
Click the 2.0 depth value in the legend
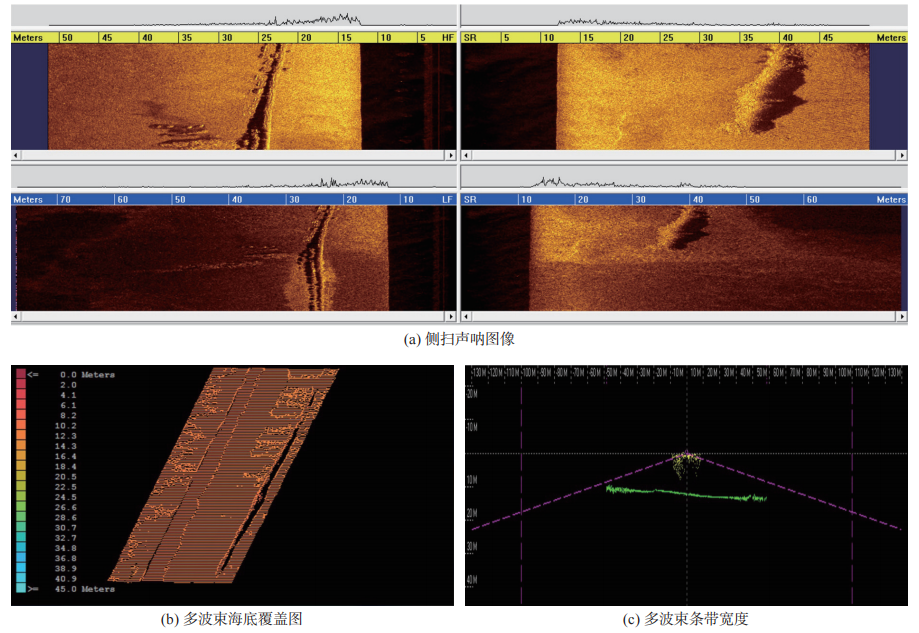[68, 385]
